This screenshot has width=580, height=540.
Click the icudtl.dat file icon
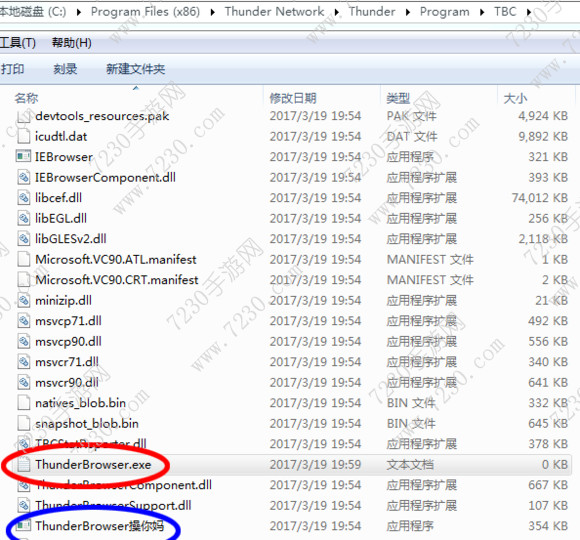pos(24,136)
